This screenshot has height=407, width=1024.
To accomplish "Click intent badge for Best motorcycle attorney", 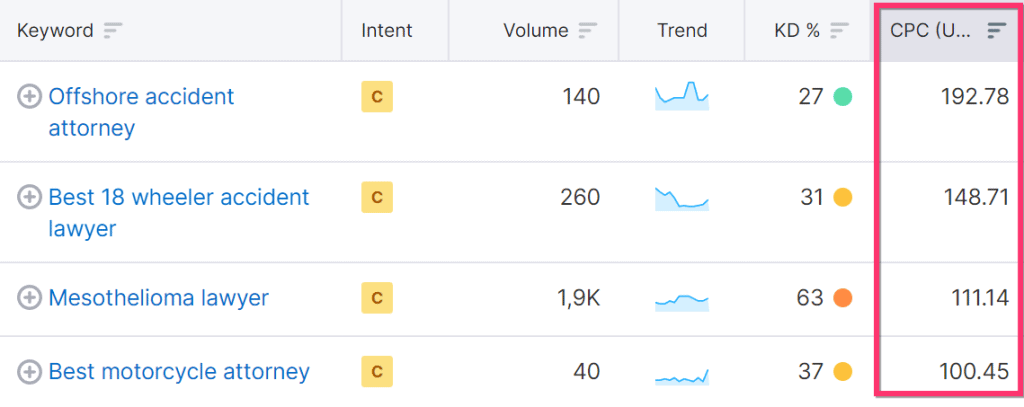I will tap(377, 372).
